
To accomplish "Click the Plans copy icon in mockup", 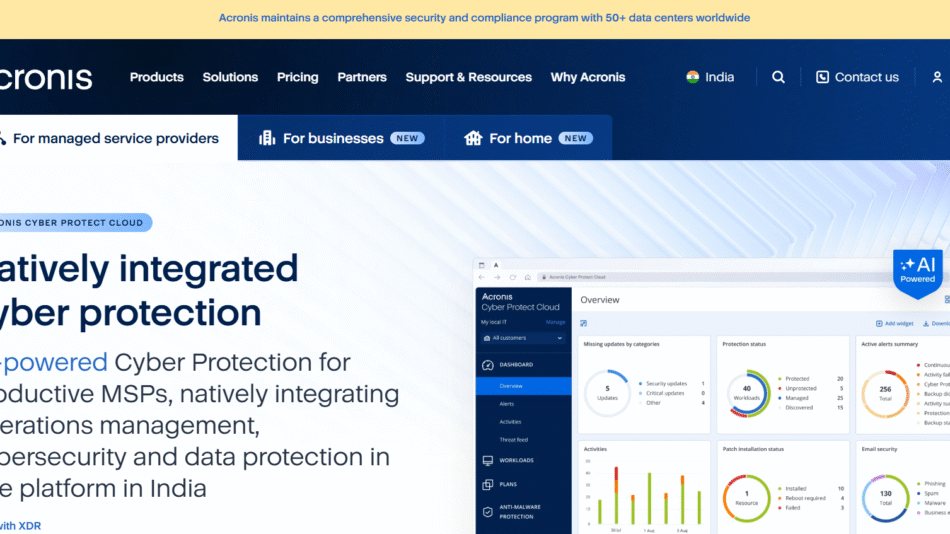I will point(488,484).
